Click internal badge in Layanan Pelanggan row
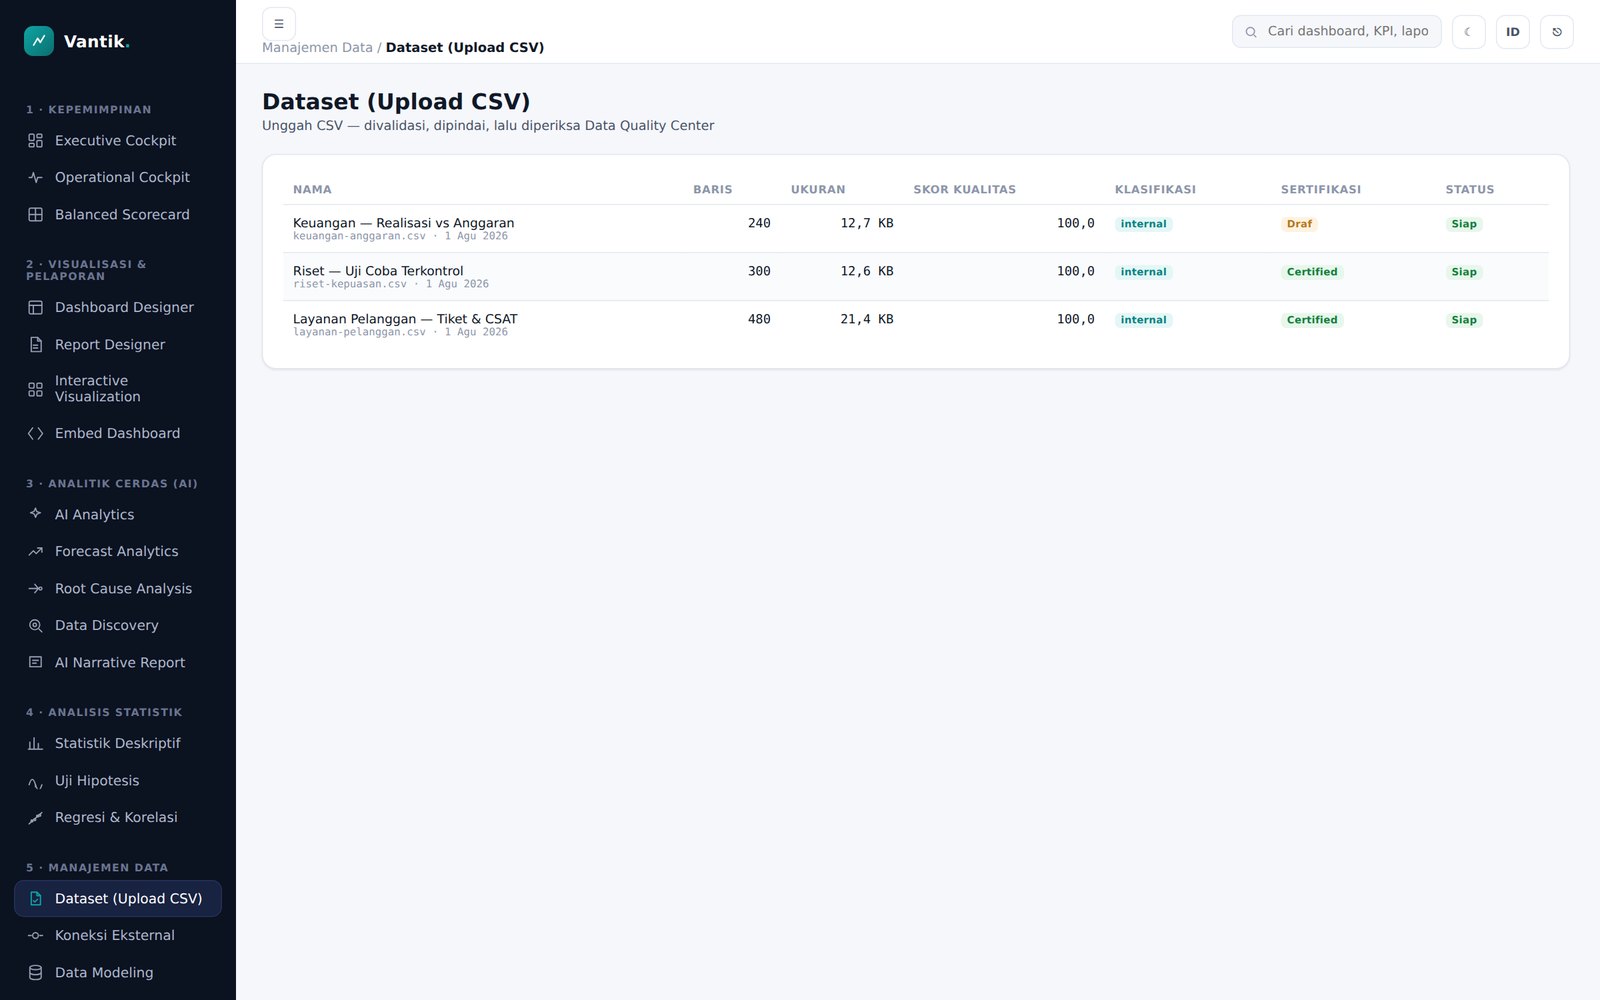 tap(1143, 320)
